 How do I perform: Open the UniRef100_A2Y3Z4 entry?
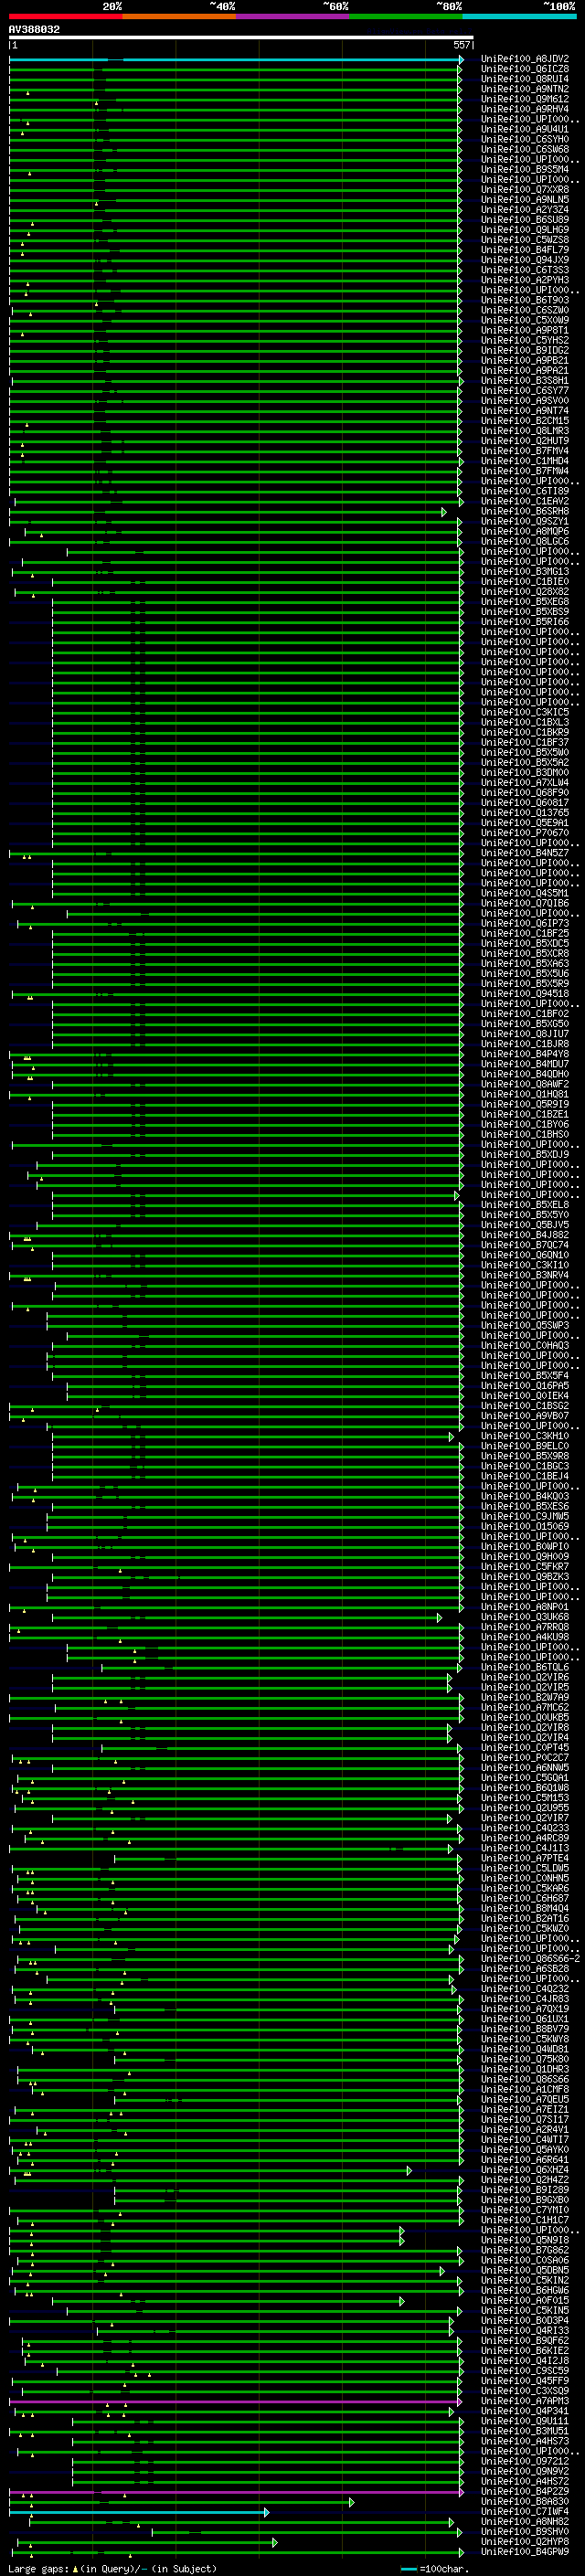point(525,209)
